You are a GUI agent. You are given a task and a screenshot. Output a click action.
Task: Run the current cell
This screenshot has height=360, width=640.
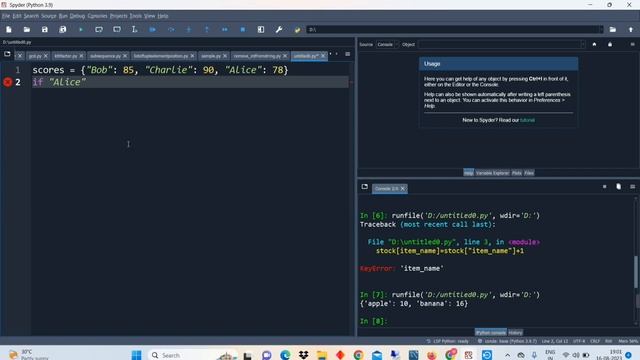click(99, 29)
